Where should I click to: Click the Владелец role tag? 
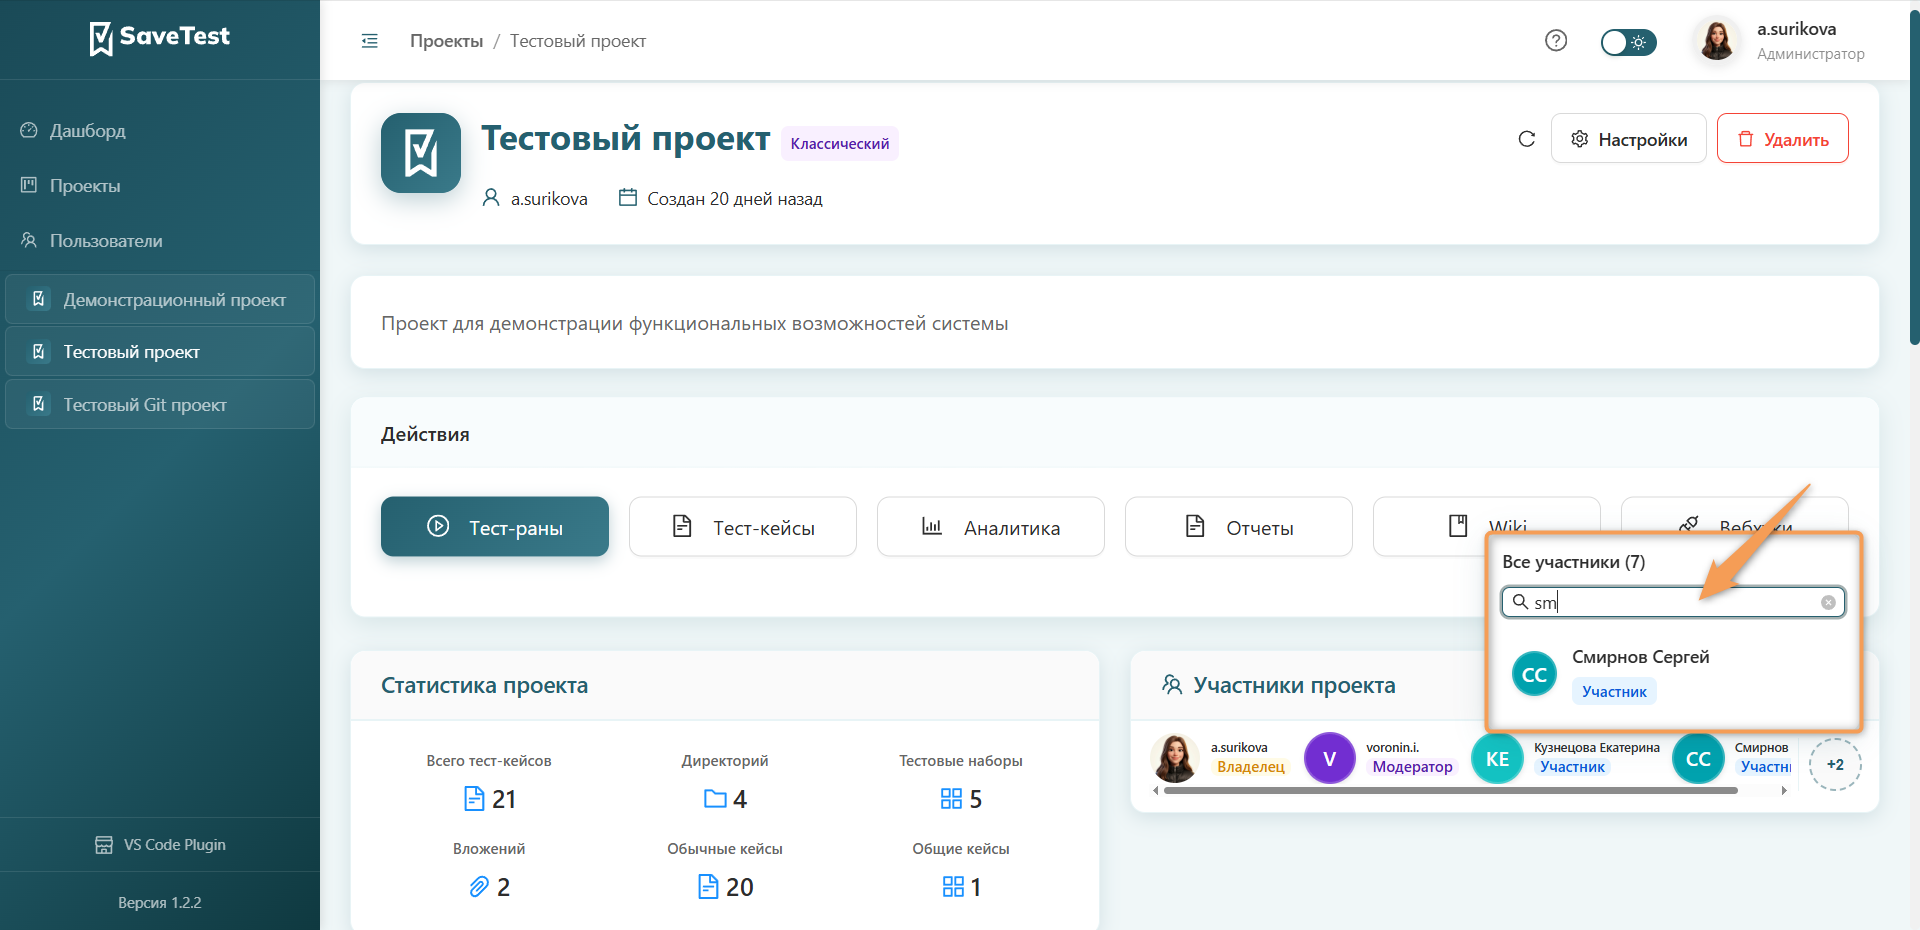1251,767
